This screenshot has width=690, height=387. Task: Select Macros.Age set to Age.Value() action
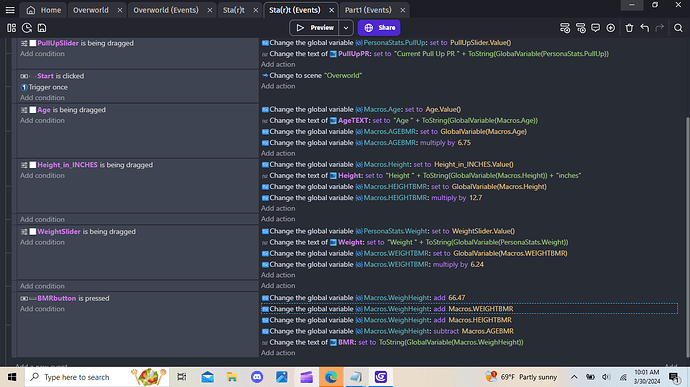361,110
